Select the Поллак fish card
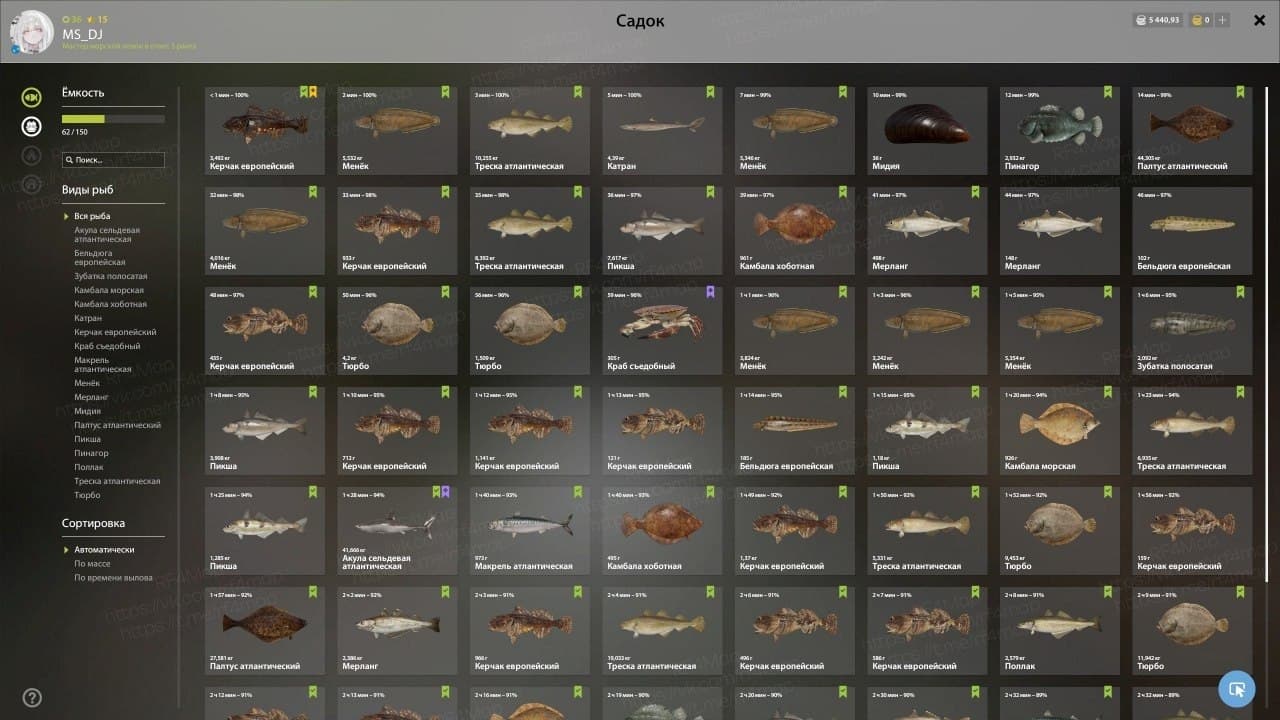Image resolution: width=1280 pixels, height=720 pixels. pos(1060,630)
